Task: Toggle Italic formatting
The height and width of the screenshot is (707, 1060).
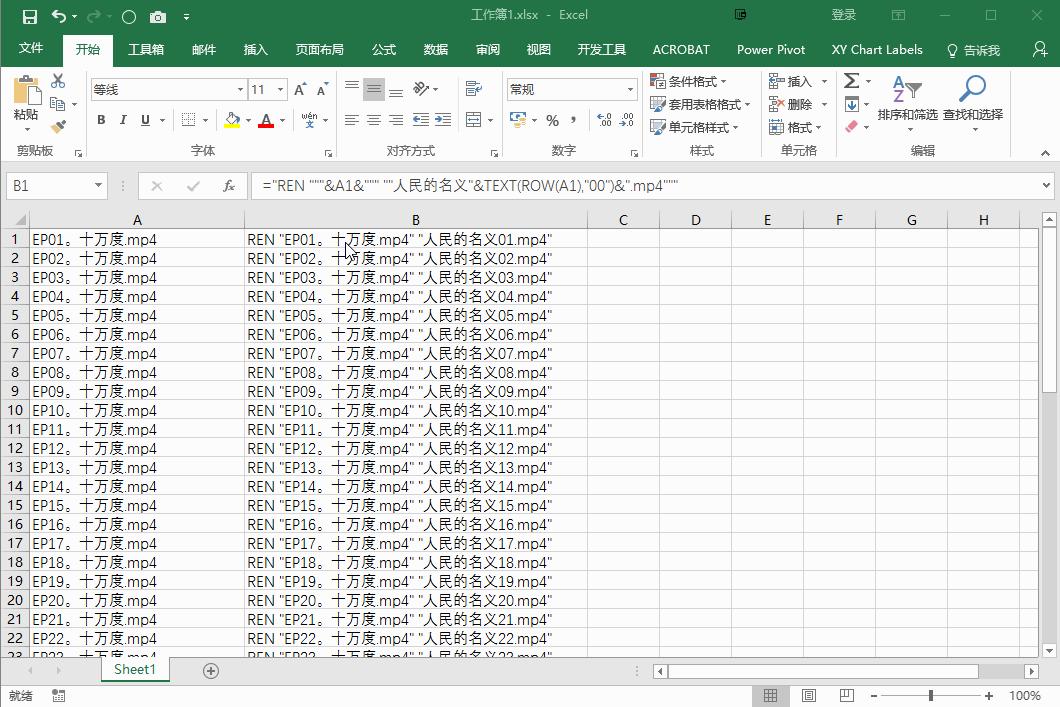Action: click(122, 120)
